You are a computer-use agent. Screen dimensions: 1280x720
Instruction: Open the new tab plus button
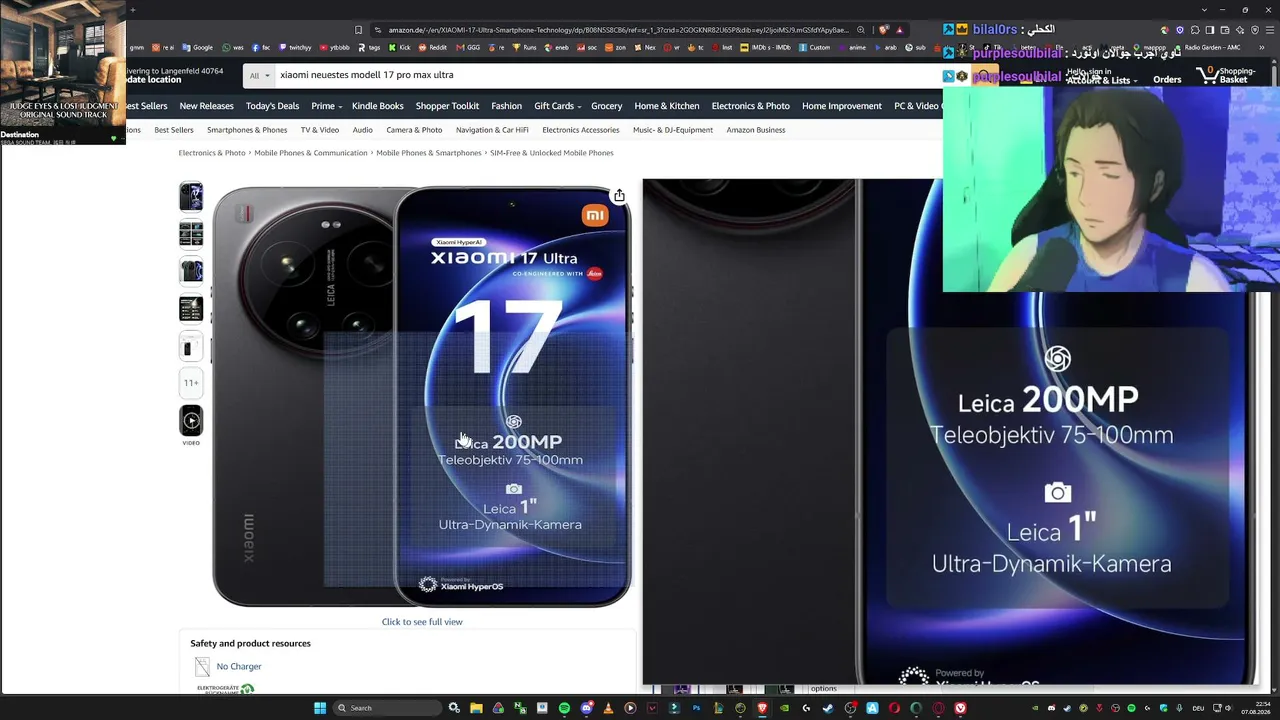[x=133, y=10]
